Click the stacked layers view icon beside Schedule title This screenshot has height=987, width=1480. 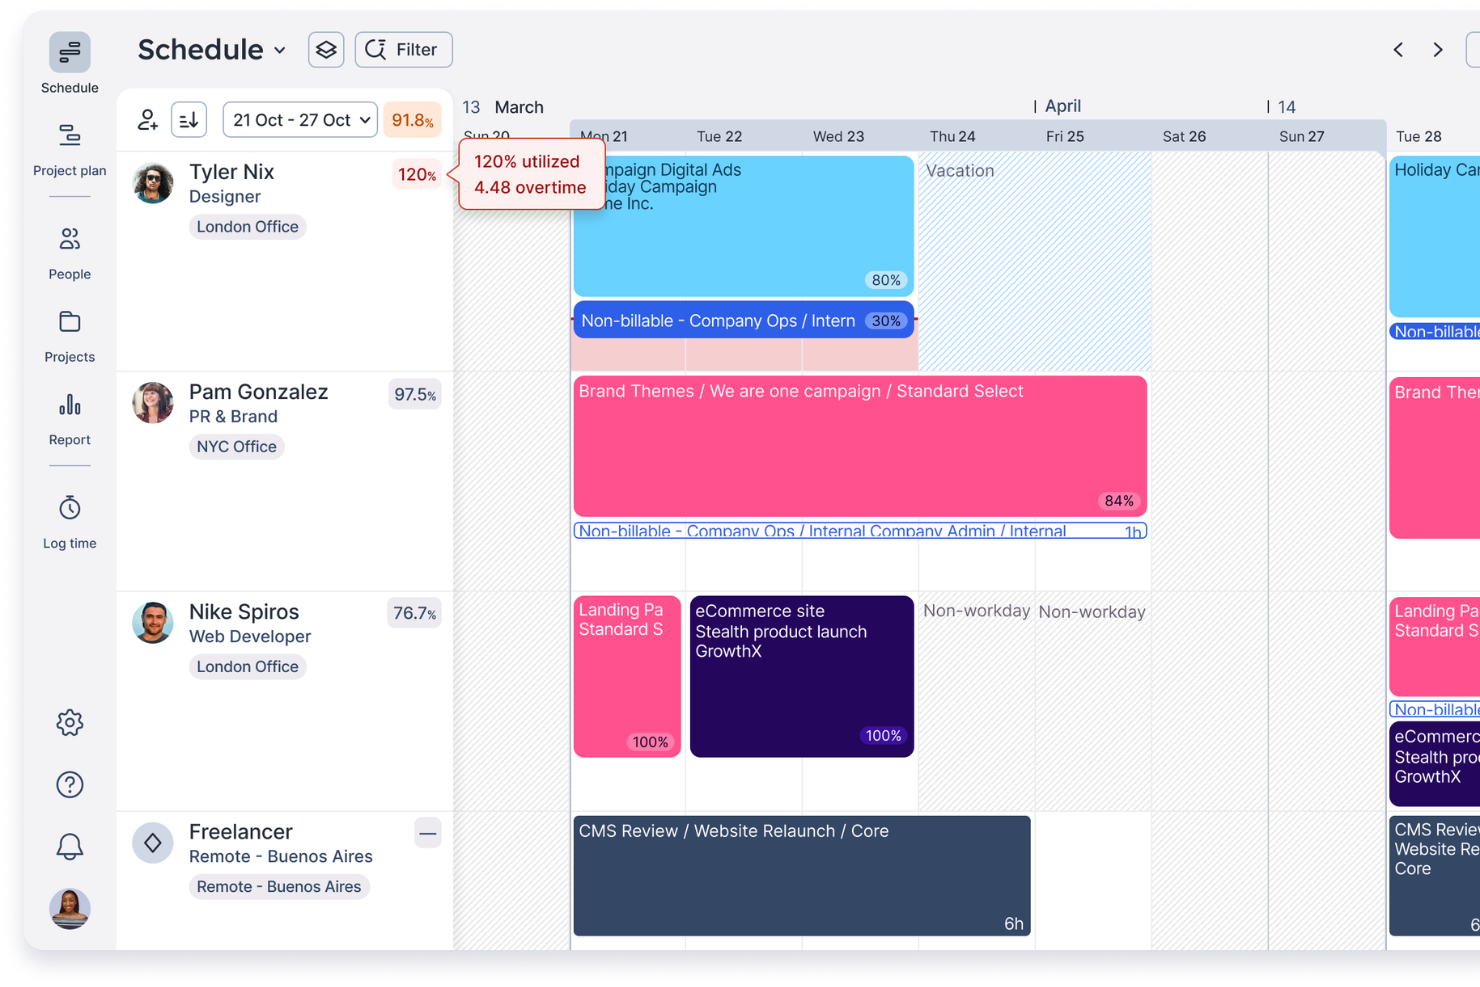326,49
